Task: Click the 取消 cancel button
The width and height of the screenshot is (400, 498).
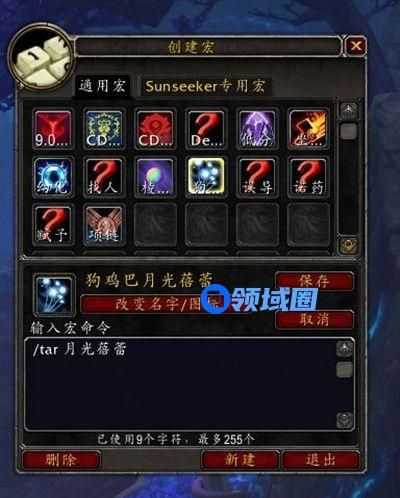Action: click(314, 320)
